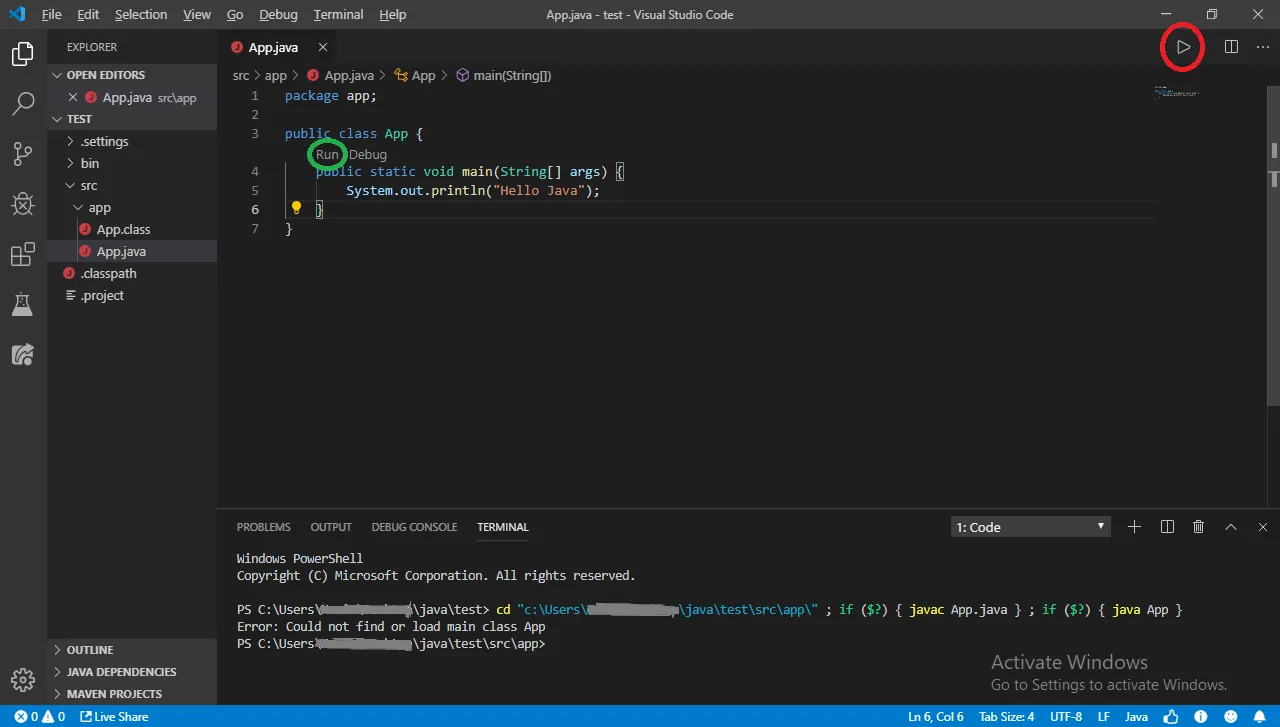Click the Split Editor icon

coord(1231,47)
